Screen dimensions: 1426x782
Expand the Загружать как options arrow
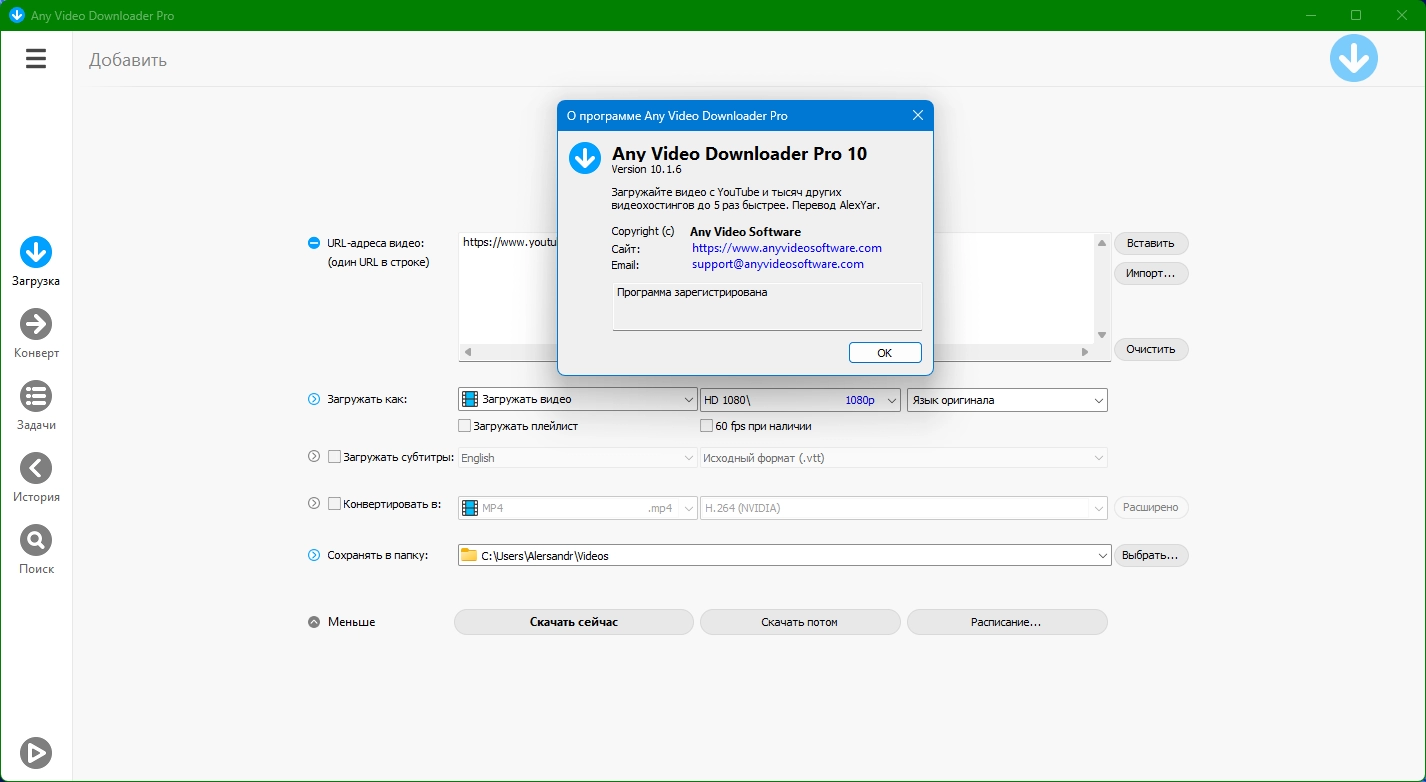pyautogui.click(x=314, y=399)
